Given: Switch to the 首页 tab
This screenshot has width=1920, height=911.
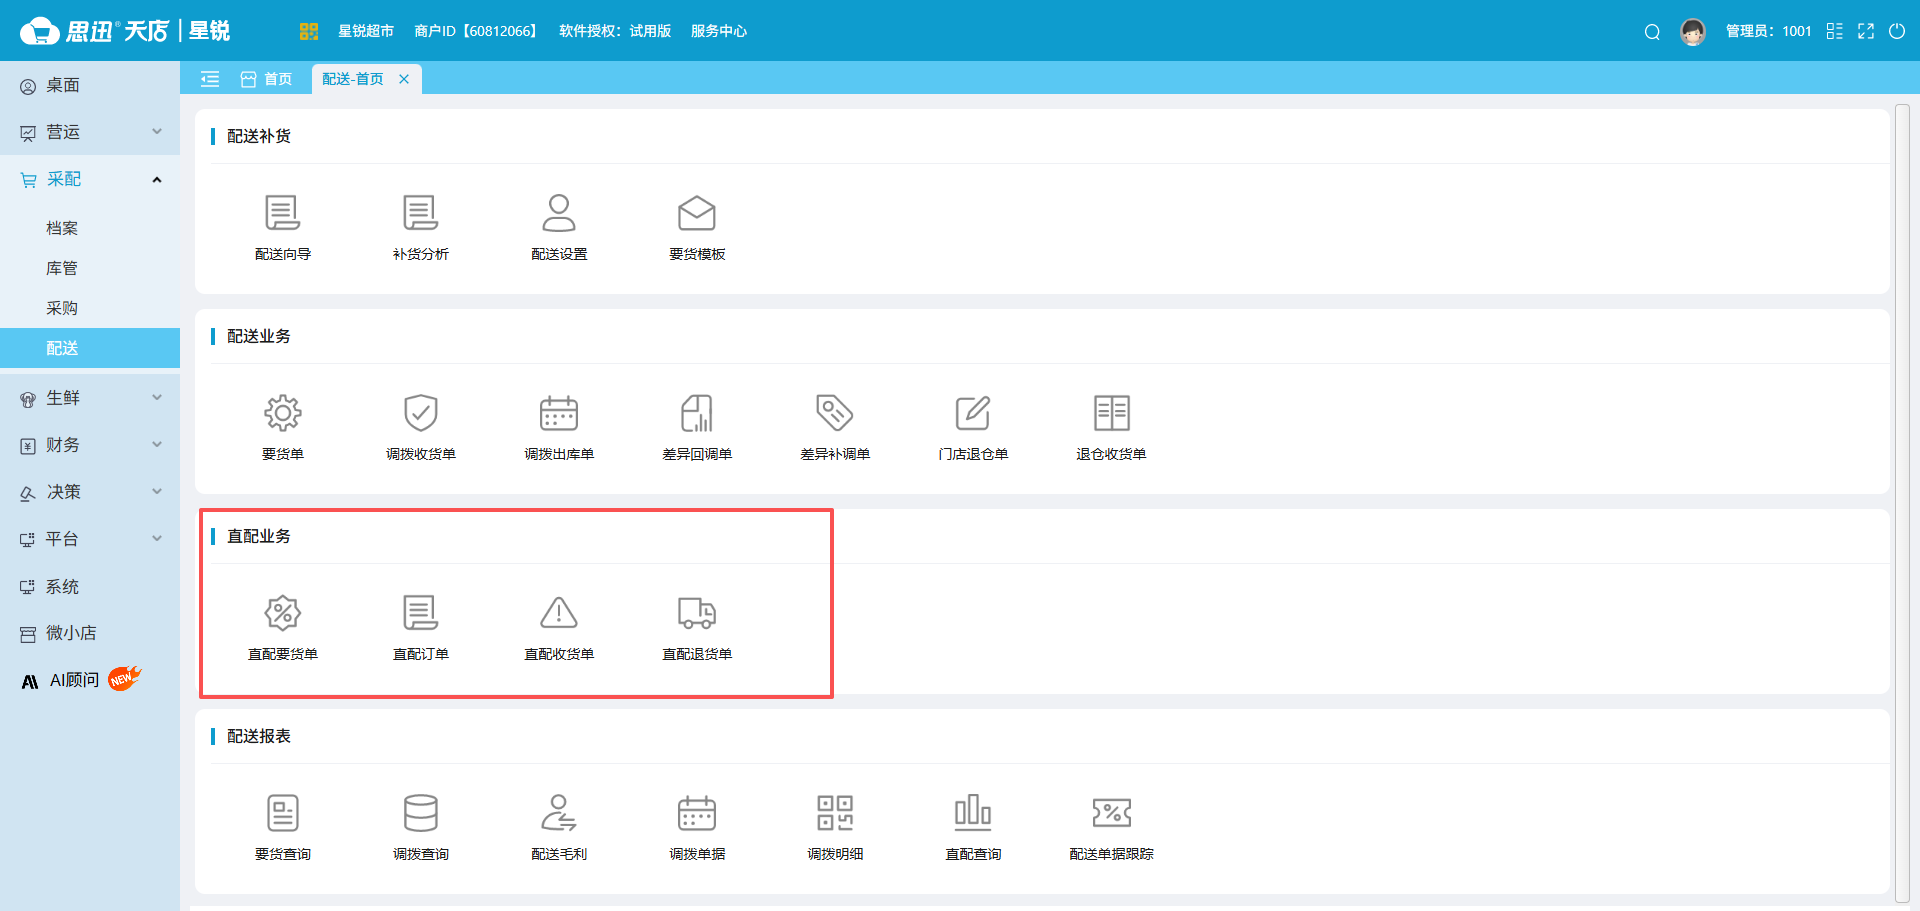Looking at the screenshot, I should pyautogui.click(x=267, y=79).
